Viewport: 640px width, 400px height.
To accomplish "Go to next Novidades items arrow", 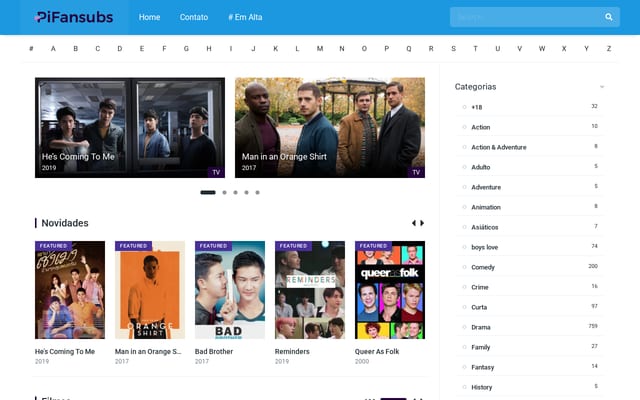I will (422, 223).
